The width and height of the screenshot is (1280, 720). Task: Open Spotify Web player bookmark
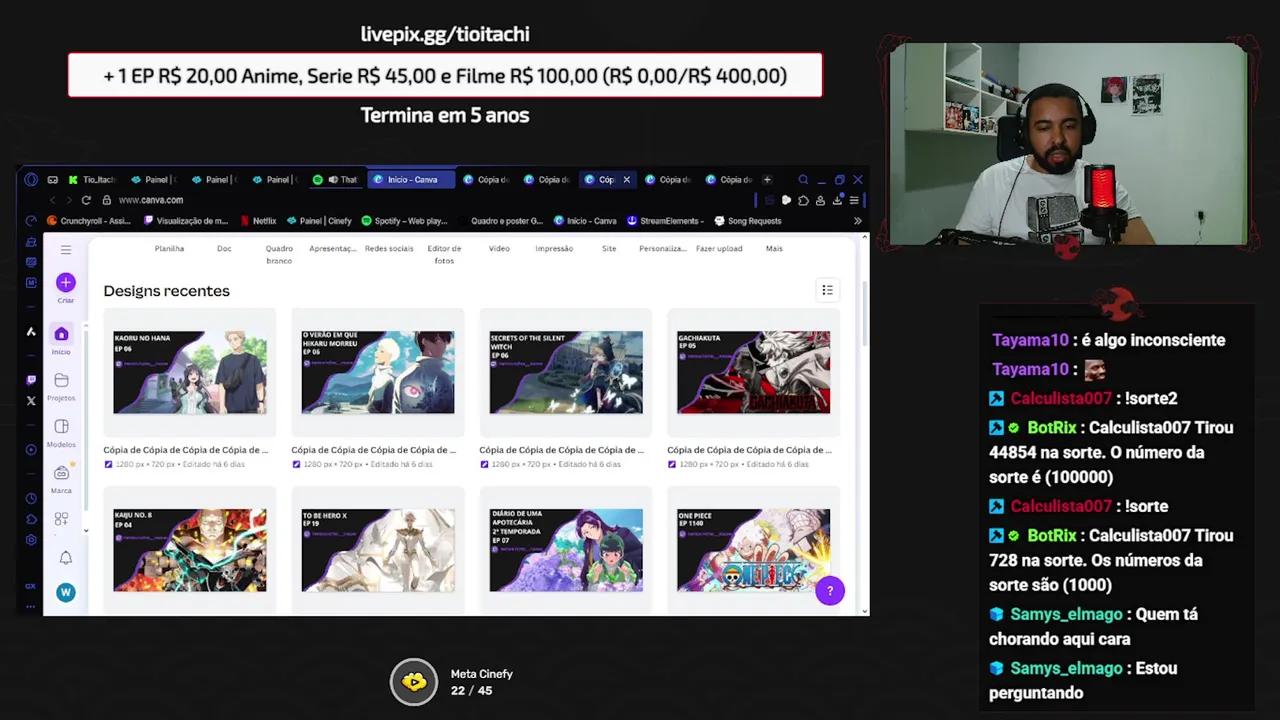pos(404,221)
